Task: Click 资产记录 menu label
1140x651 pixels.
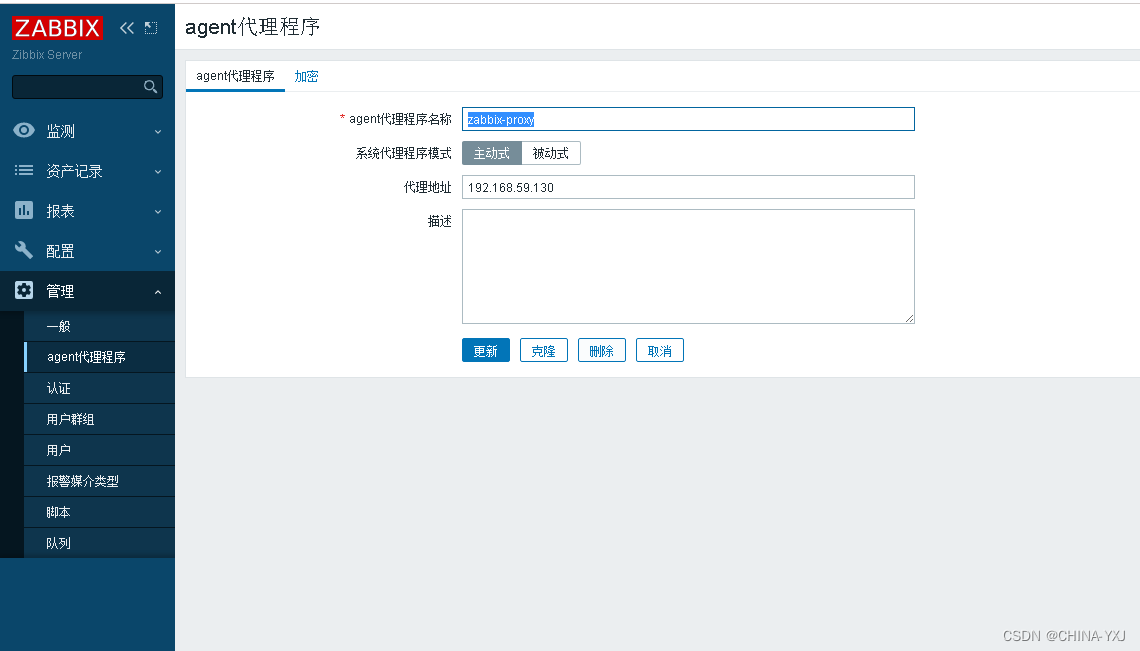Action: click(74, 171)
